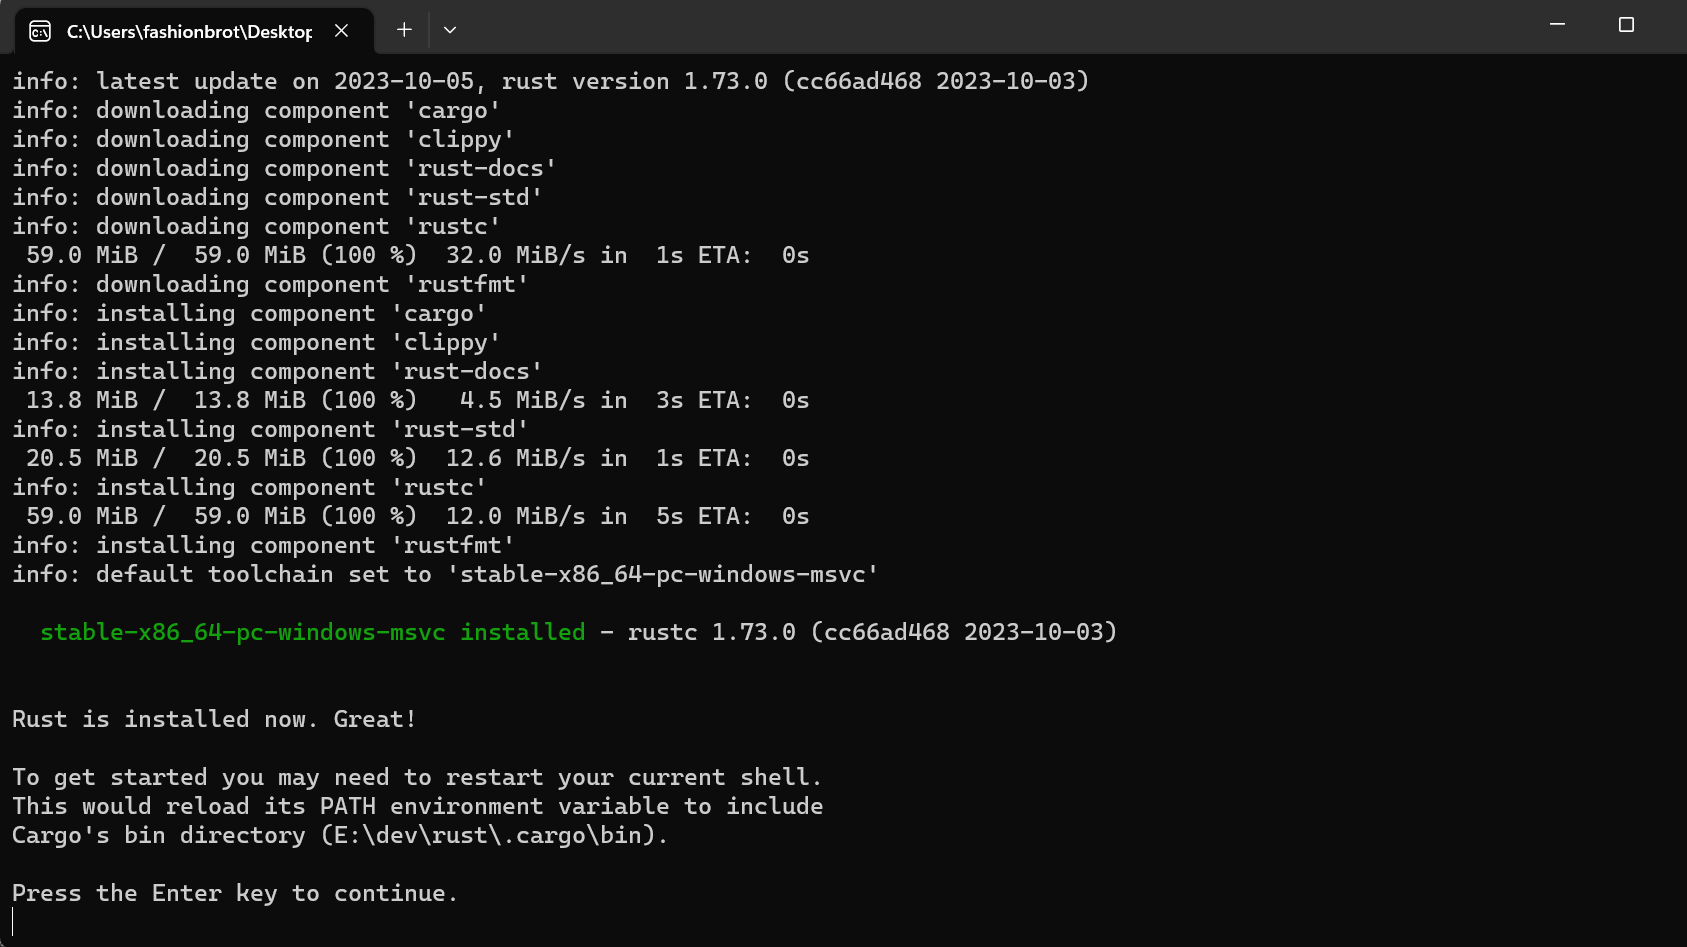Click the blinking cursor on the last line
Screen dimensions: 1687x947
pyautogui.click(x=13, y=922)
